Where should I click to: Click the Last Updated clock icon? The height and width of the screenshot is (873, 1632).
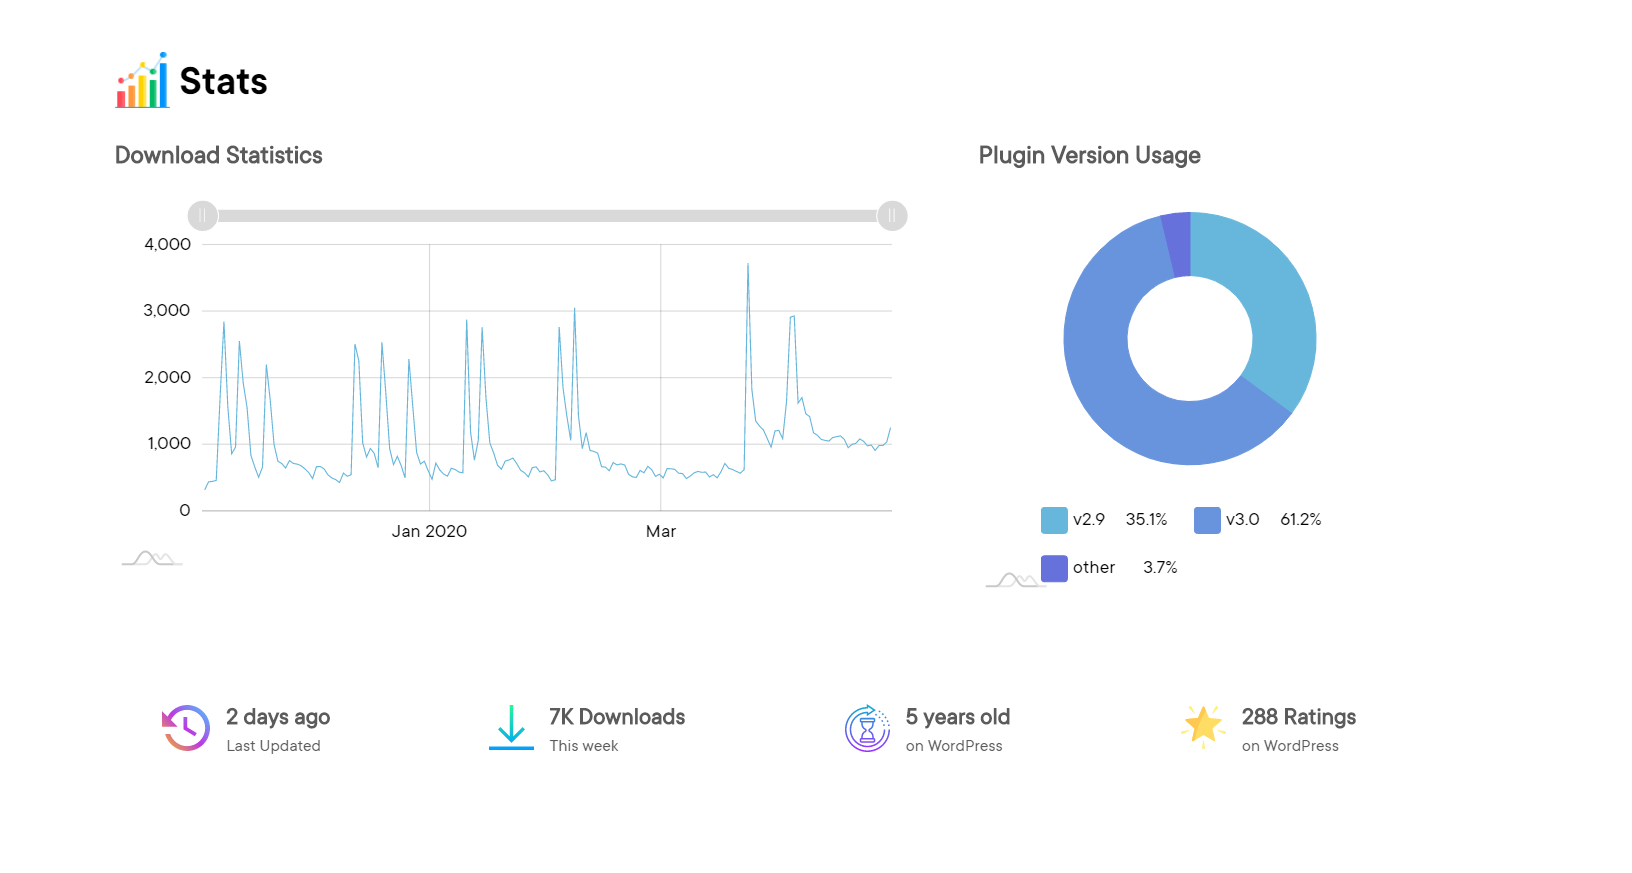tap(183, 728)
